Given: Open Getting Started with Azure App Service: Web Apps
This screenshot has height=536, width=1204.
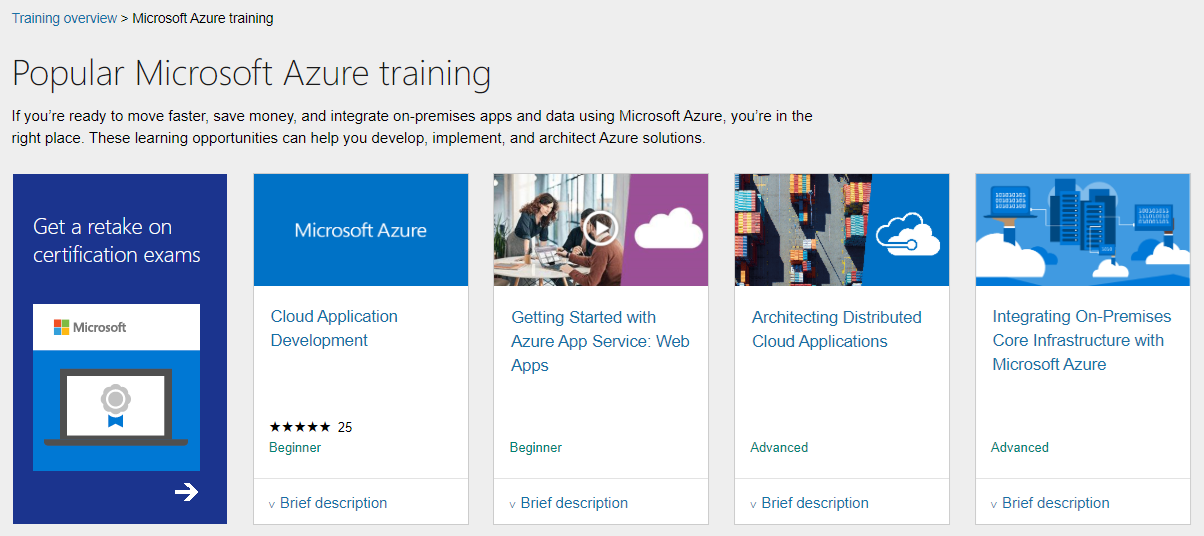Looking at the screenshot, I should coord(600,341).
